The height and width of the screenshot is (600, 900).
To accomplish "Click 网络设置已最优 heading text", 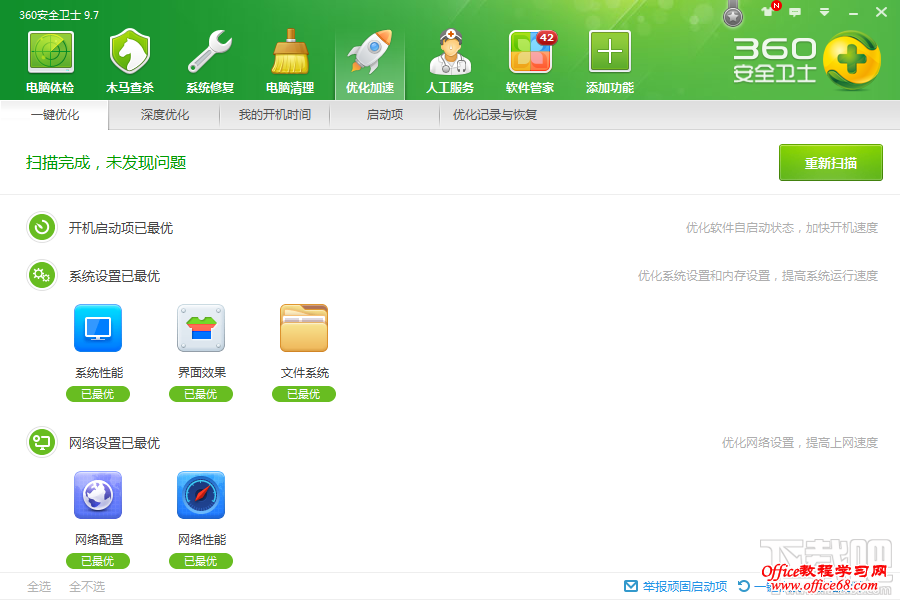I will pos(114,443).
